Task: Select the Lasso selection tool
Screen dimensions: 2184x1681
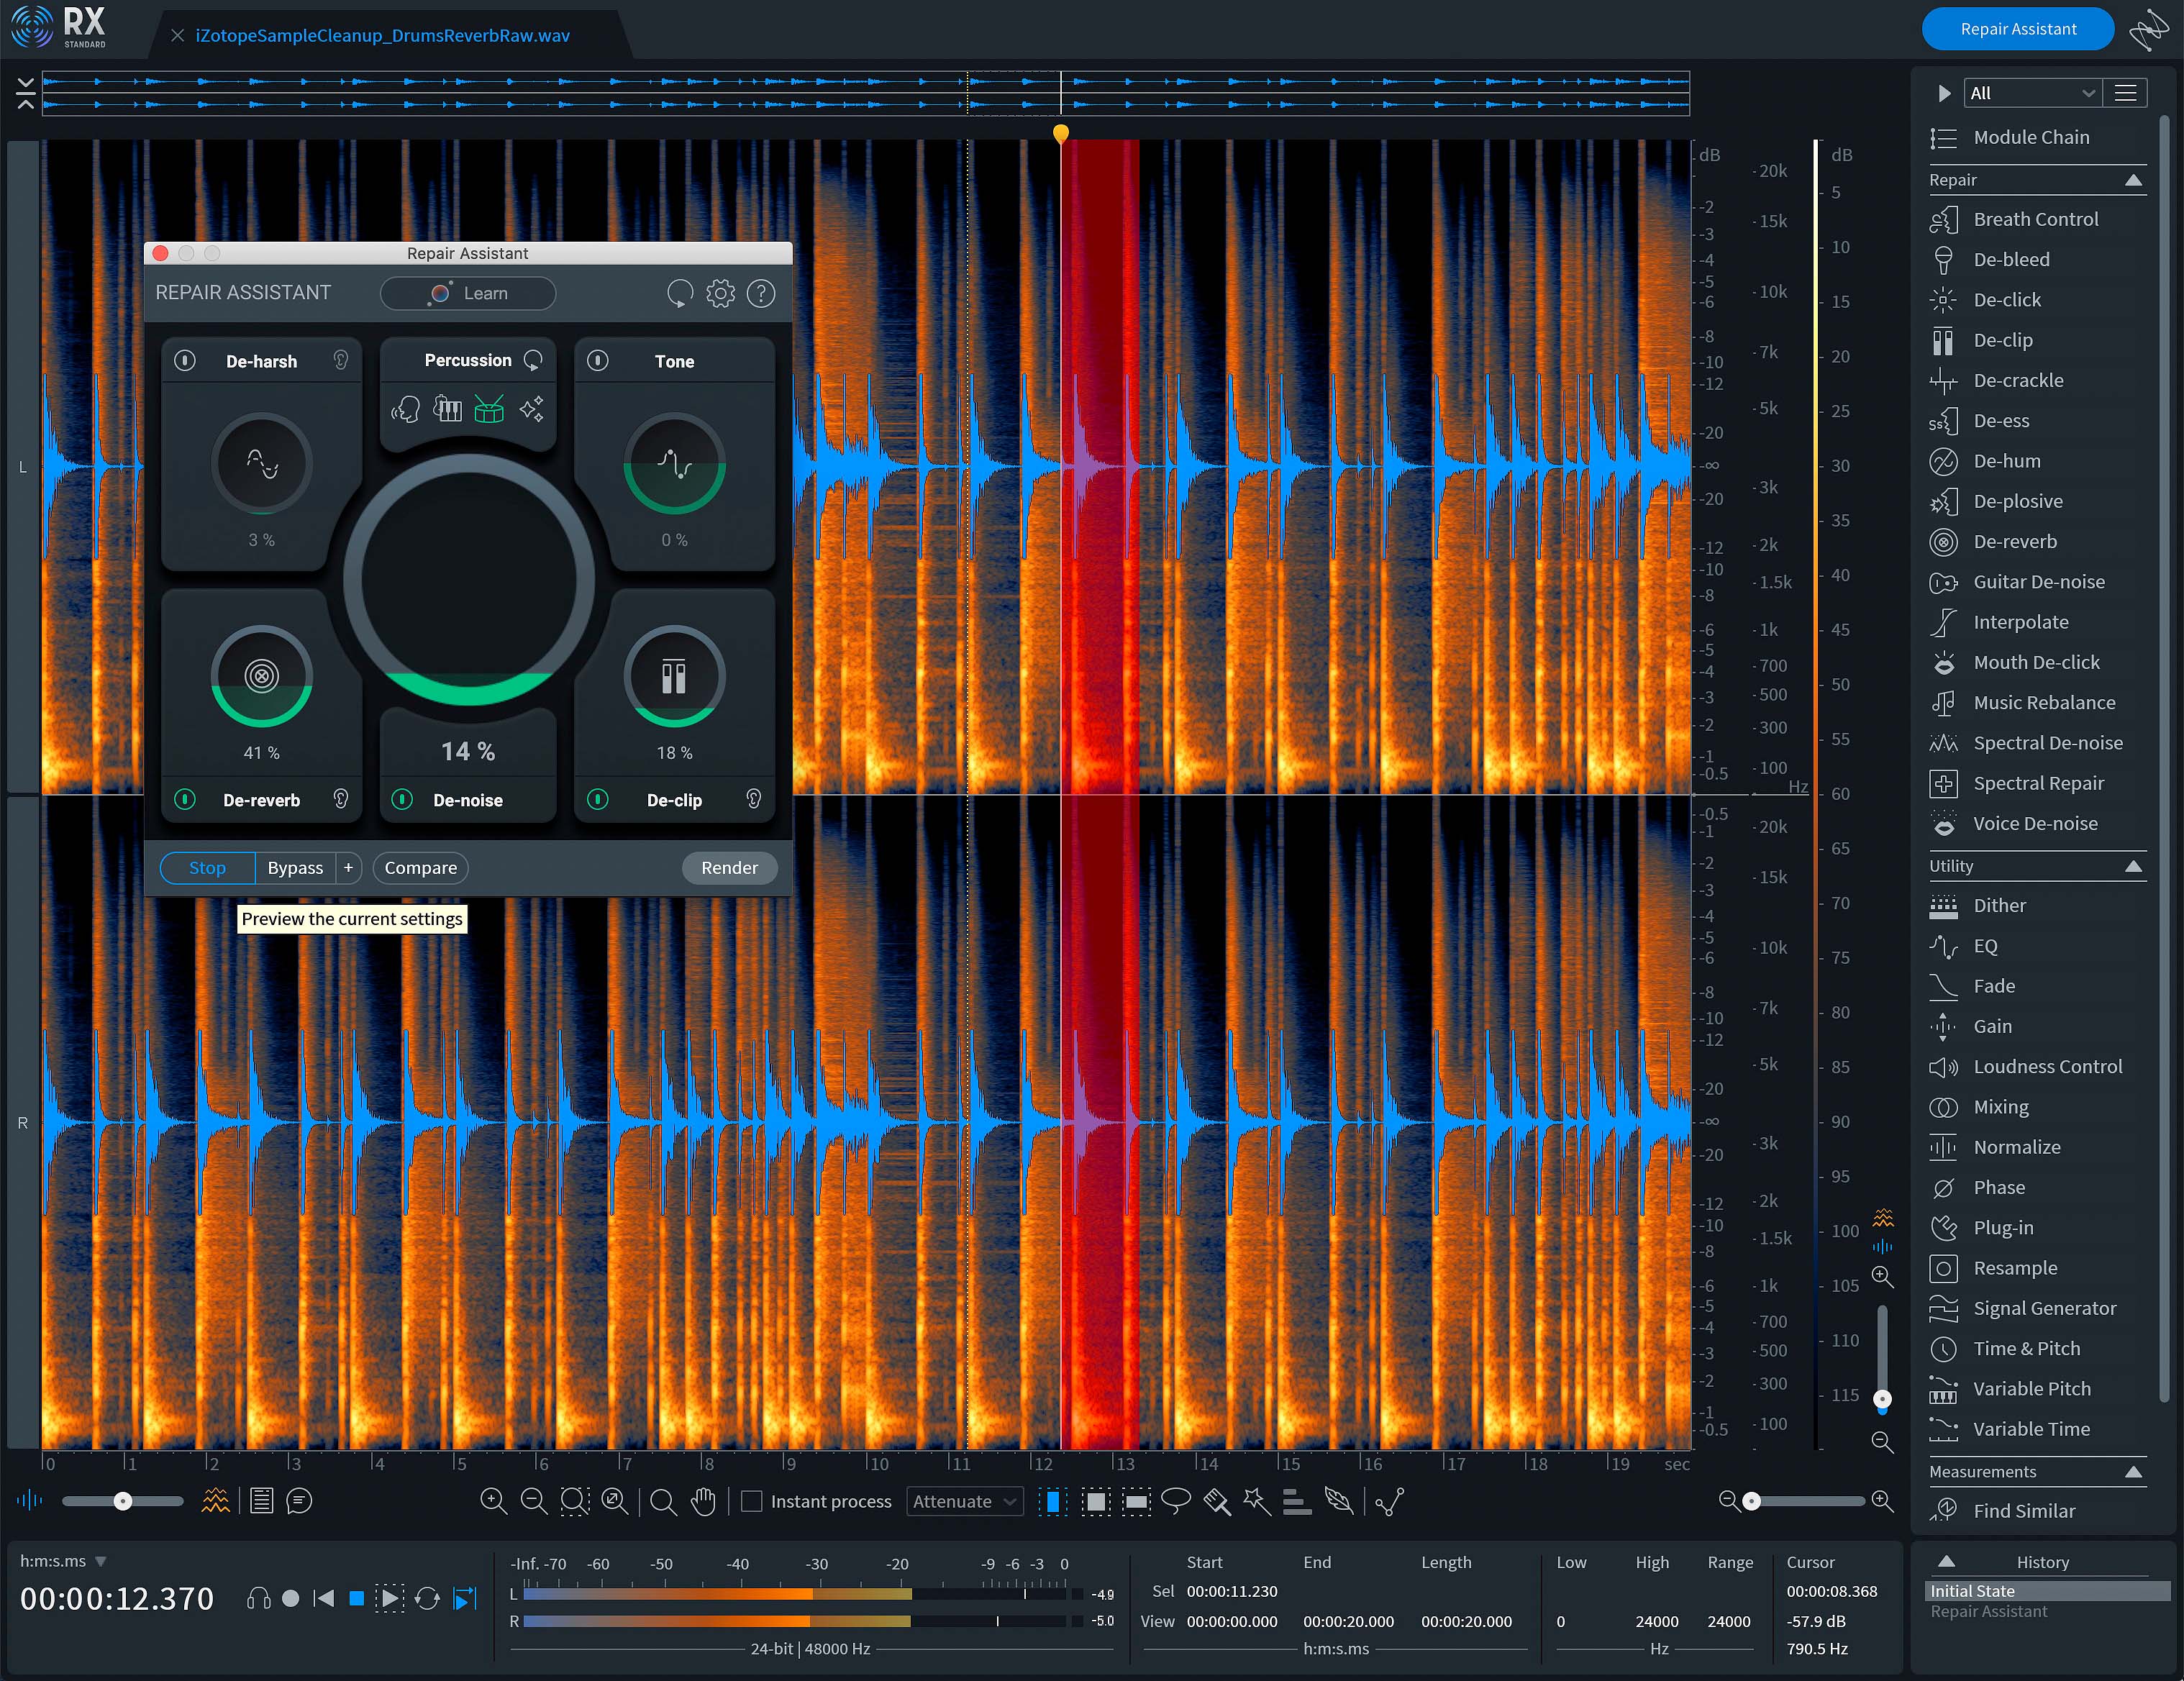Action: point(1176,1500)
